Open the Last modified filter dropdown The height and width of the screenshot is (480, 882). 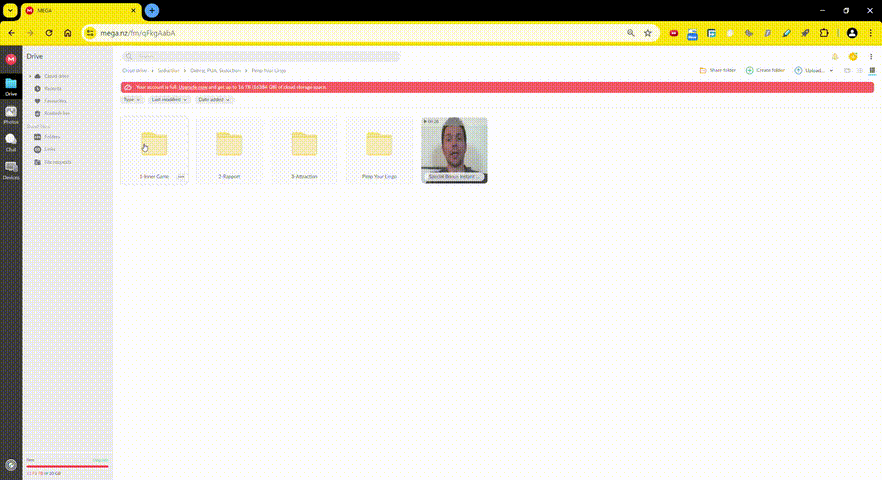pyautogui.click(x=169, y=100)
